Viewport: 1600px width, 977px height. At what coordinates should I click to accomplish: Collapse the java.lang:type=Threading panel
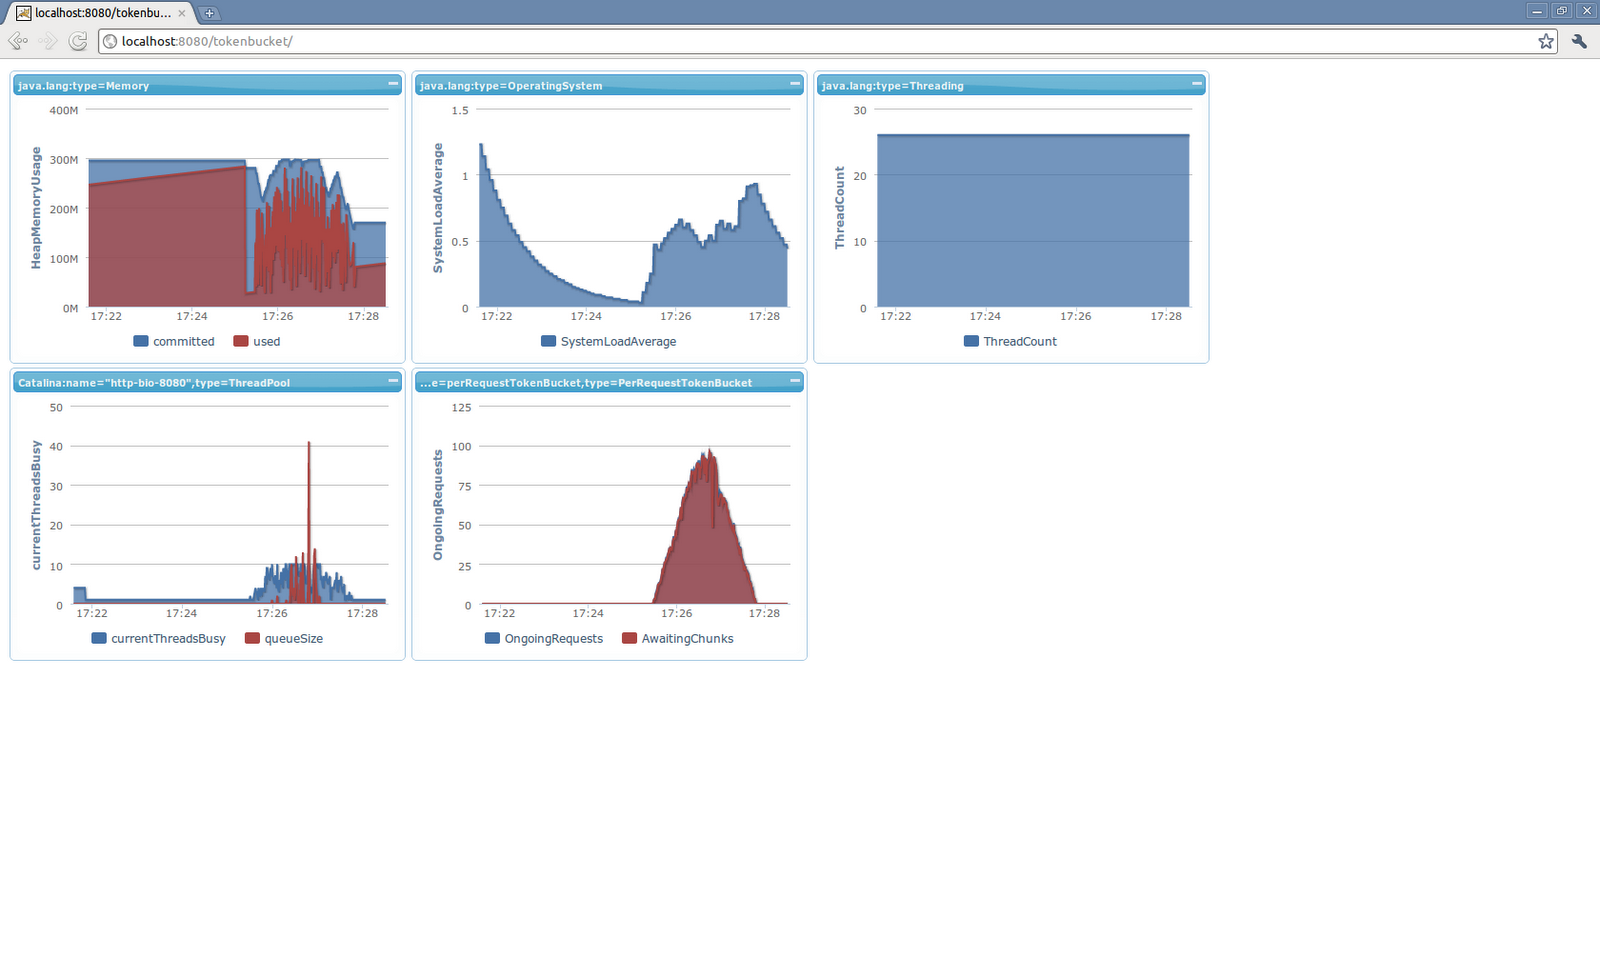[x=1197, y=84]
